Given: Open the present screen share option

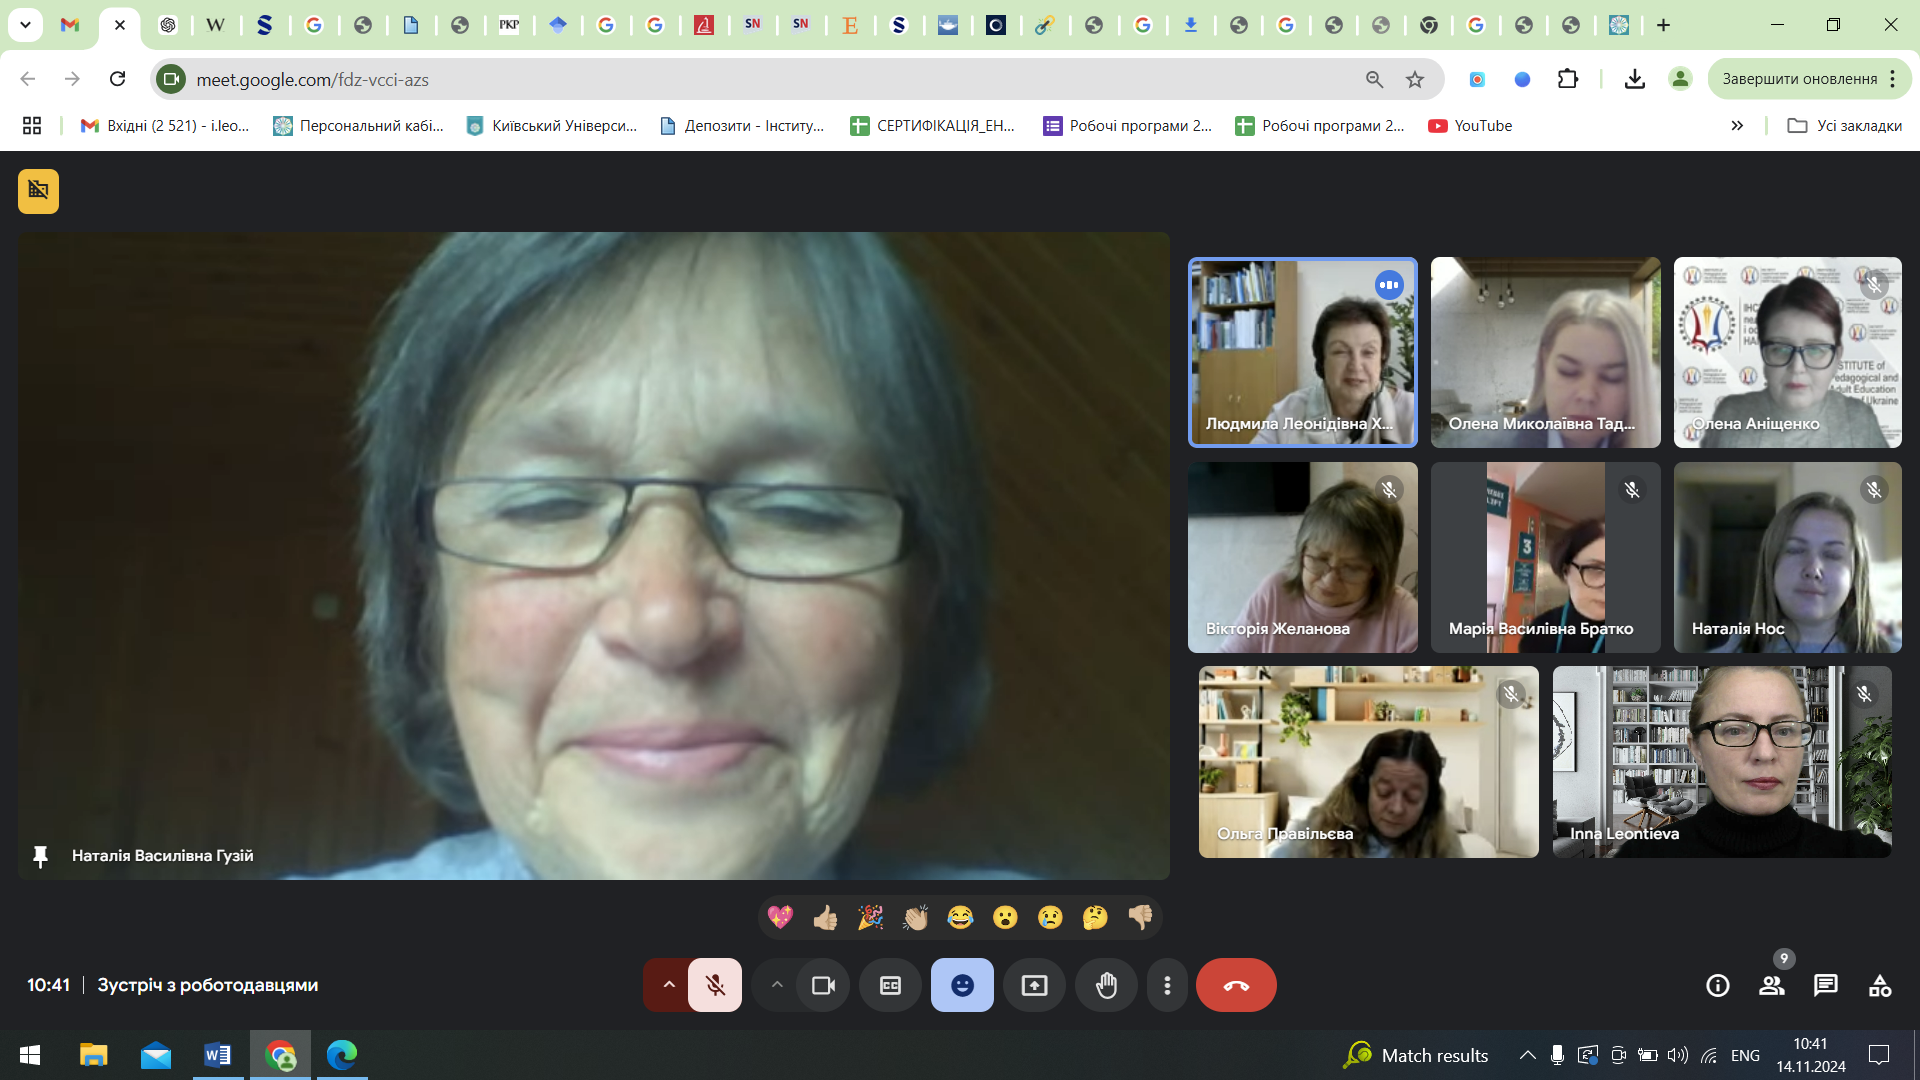Looking at the screenshot, I should pos(1034,985).
